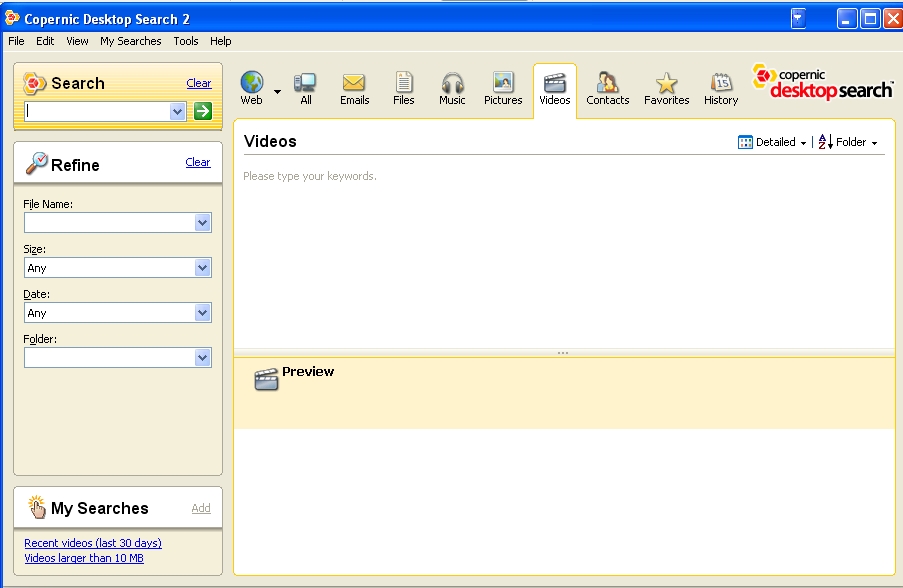The image size is (903, 588).
Task: Clear the Search keywords via Clear link
Action: (x=199, y=83)
